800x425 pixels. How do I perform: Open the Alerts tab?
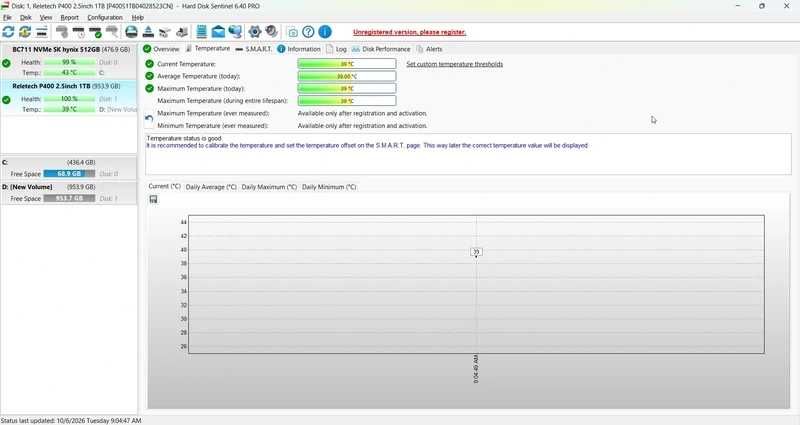coord(429,49)
